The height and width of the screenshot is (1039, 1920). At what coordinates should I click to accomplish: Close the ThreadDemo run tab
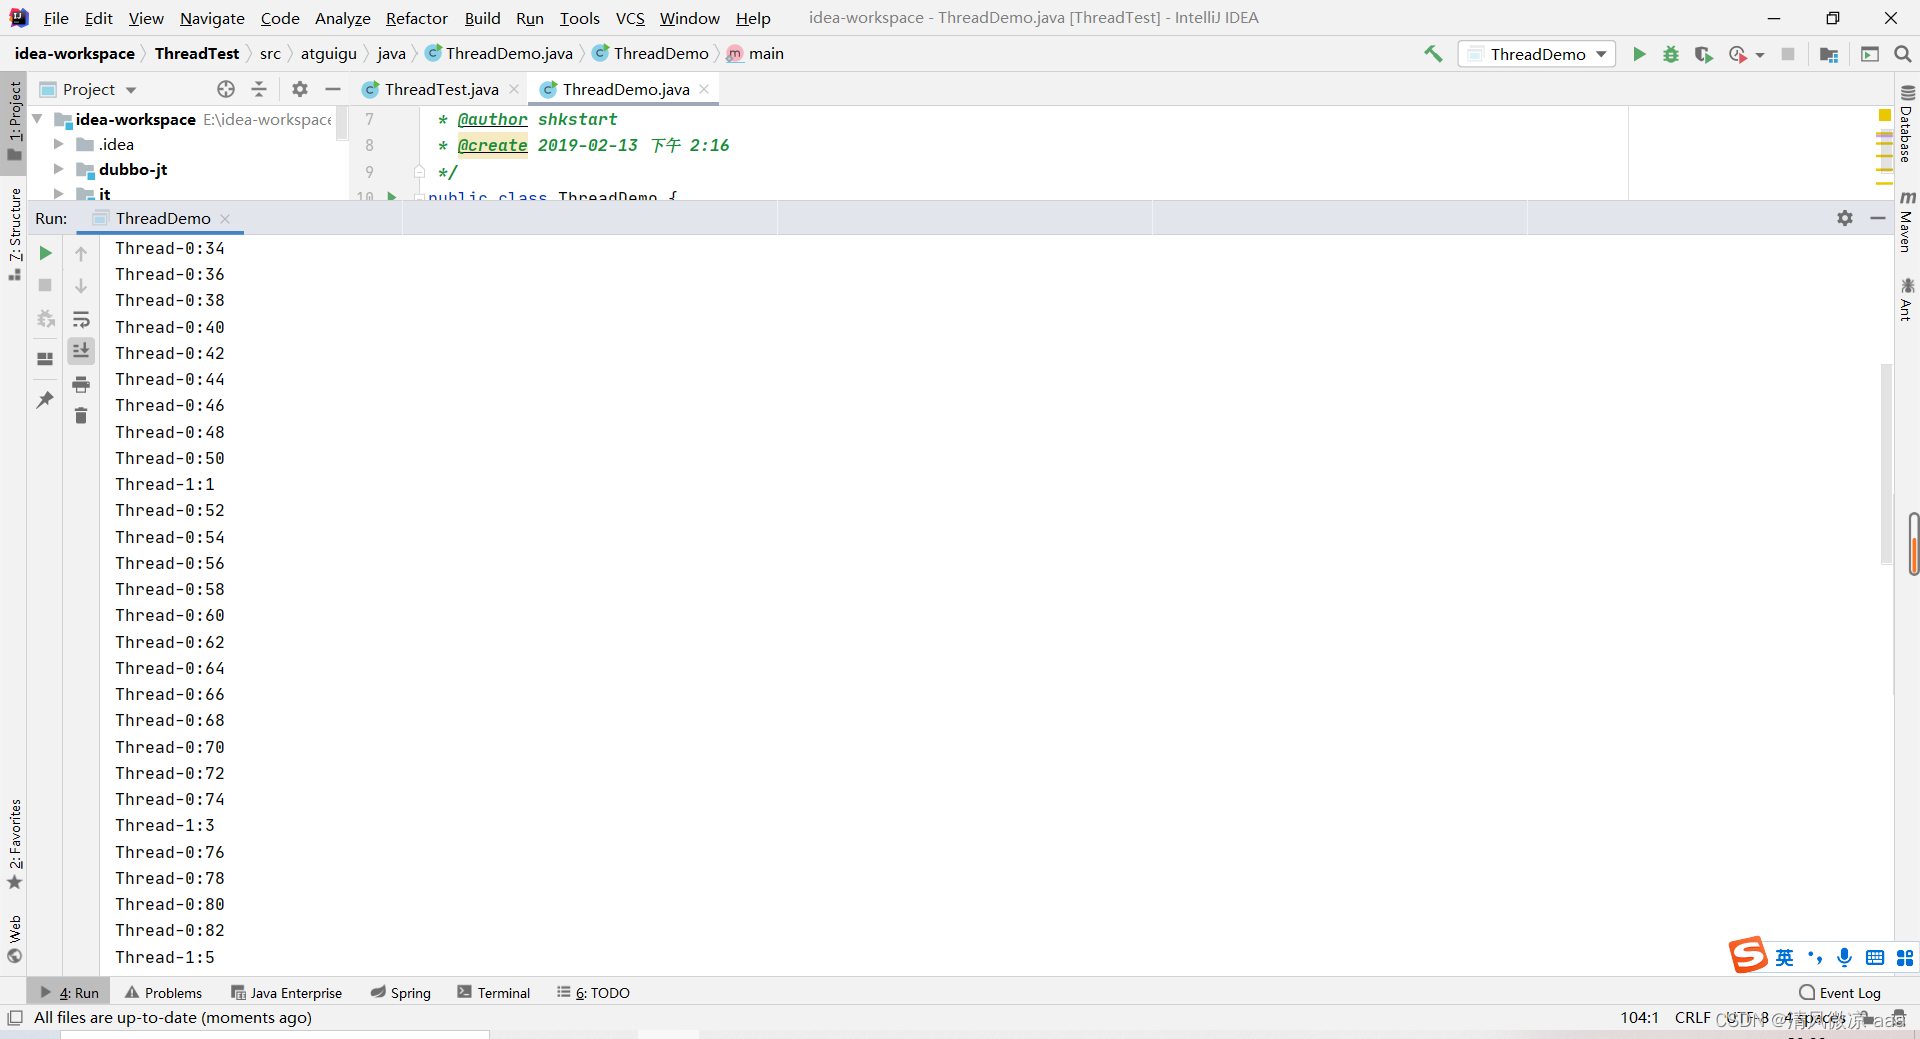coord(225,218)
